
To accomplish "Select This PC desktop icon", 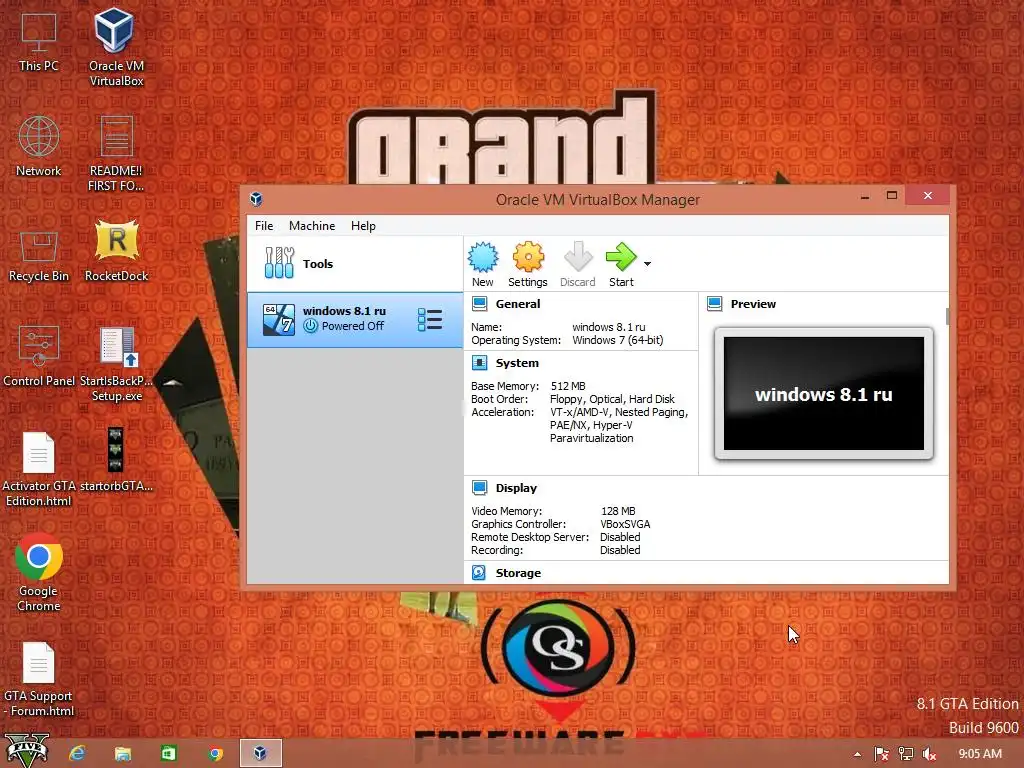I will click(39, 42).
